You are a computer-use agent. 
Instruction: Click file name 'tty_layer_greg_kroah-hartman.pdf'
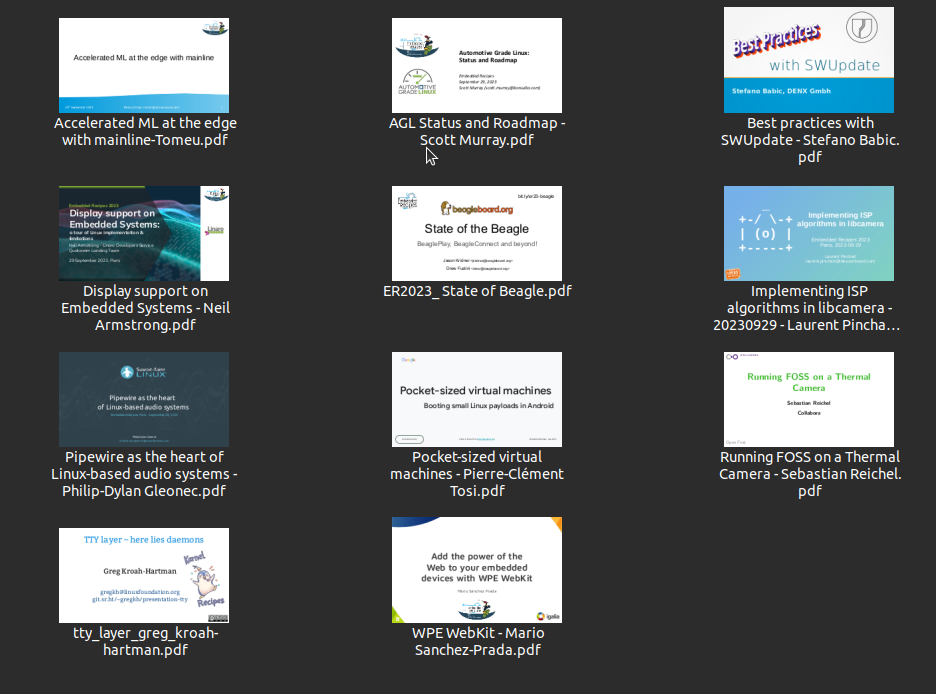coord(145,641)
